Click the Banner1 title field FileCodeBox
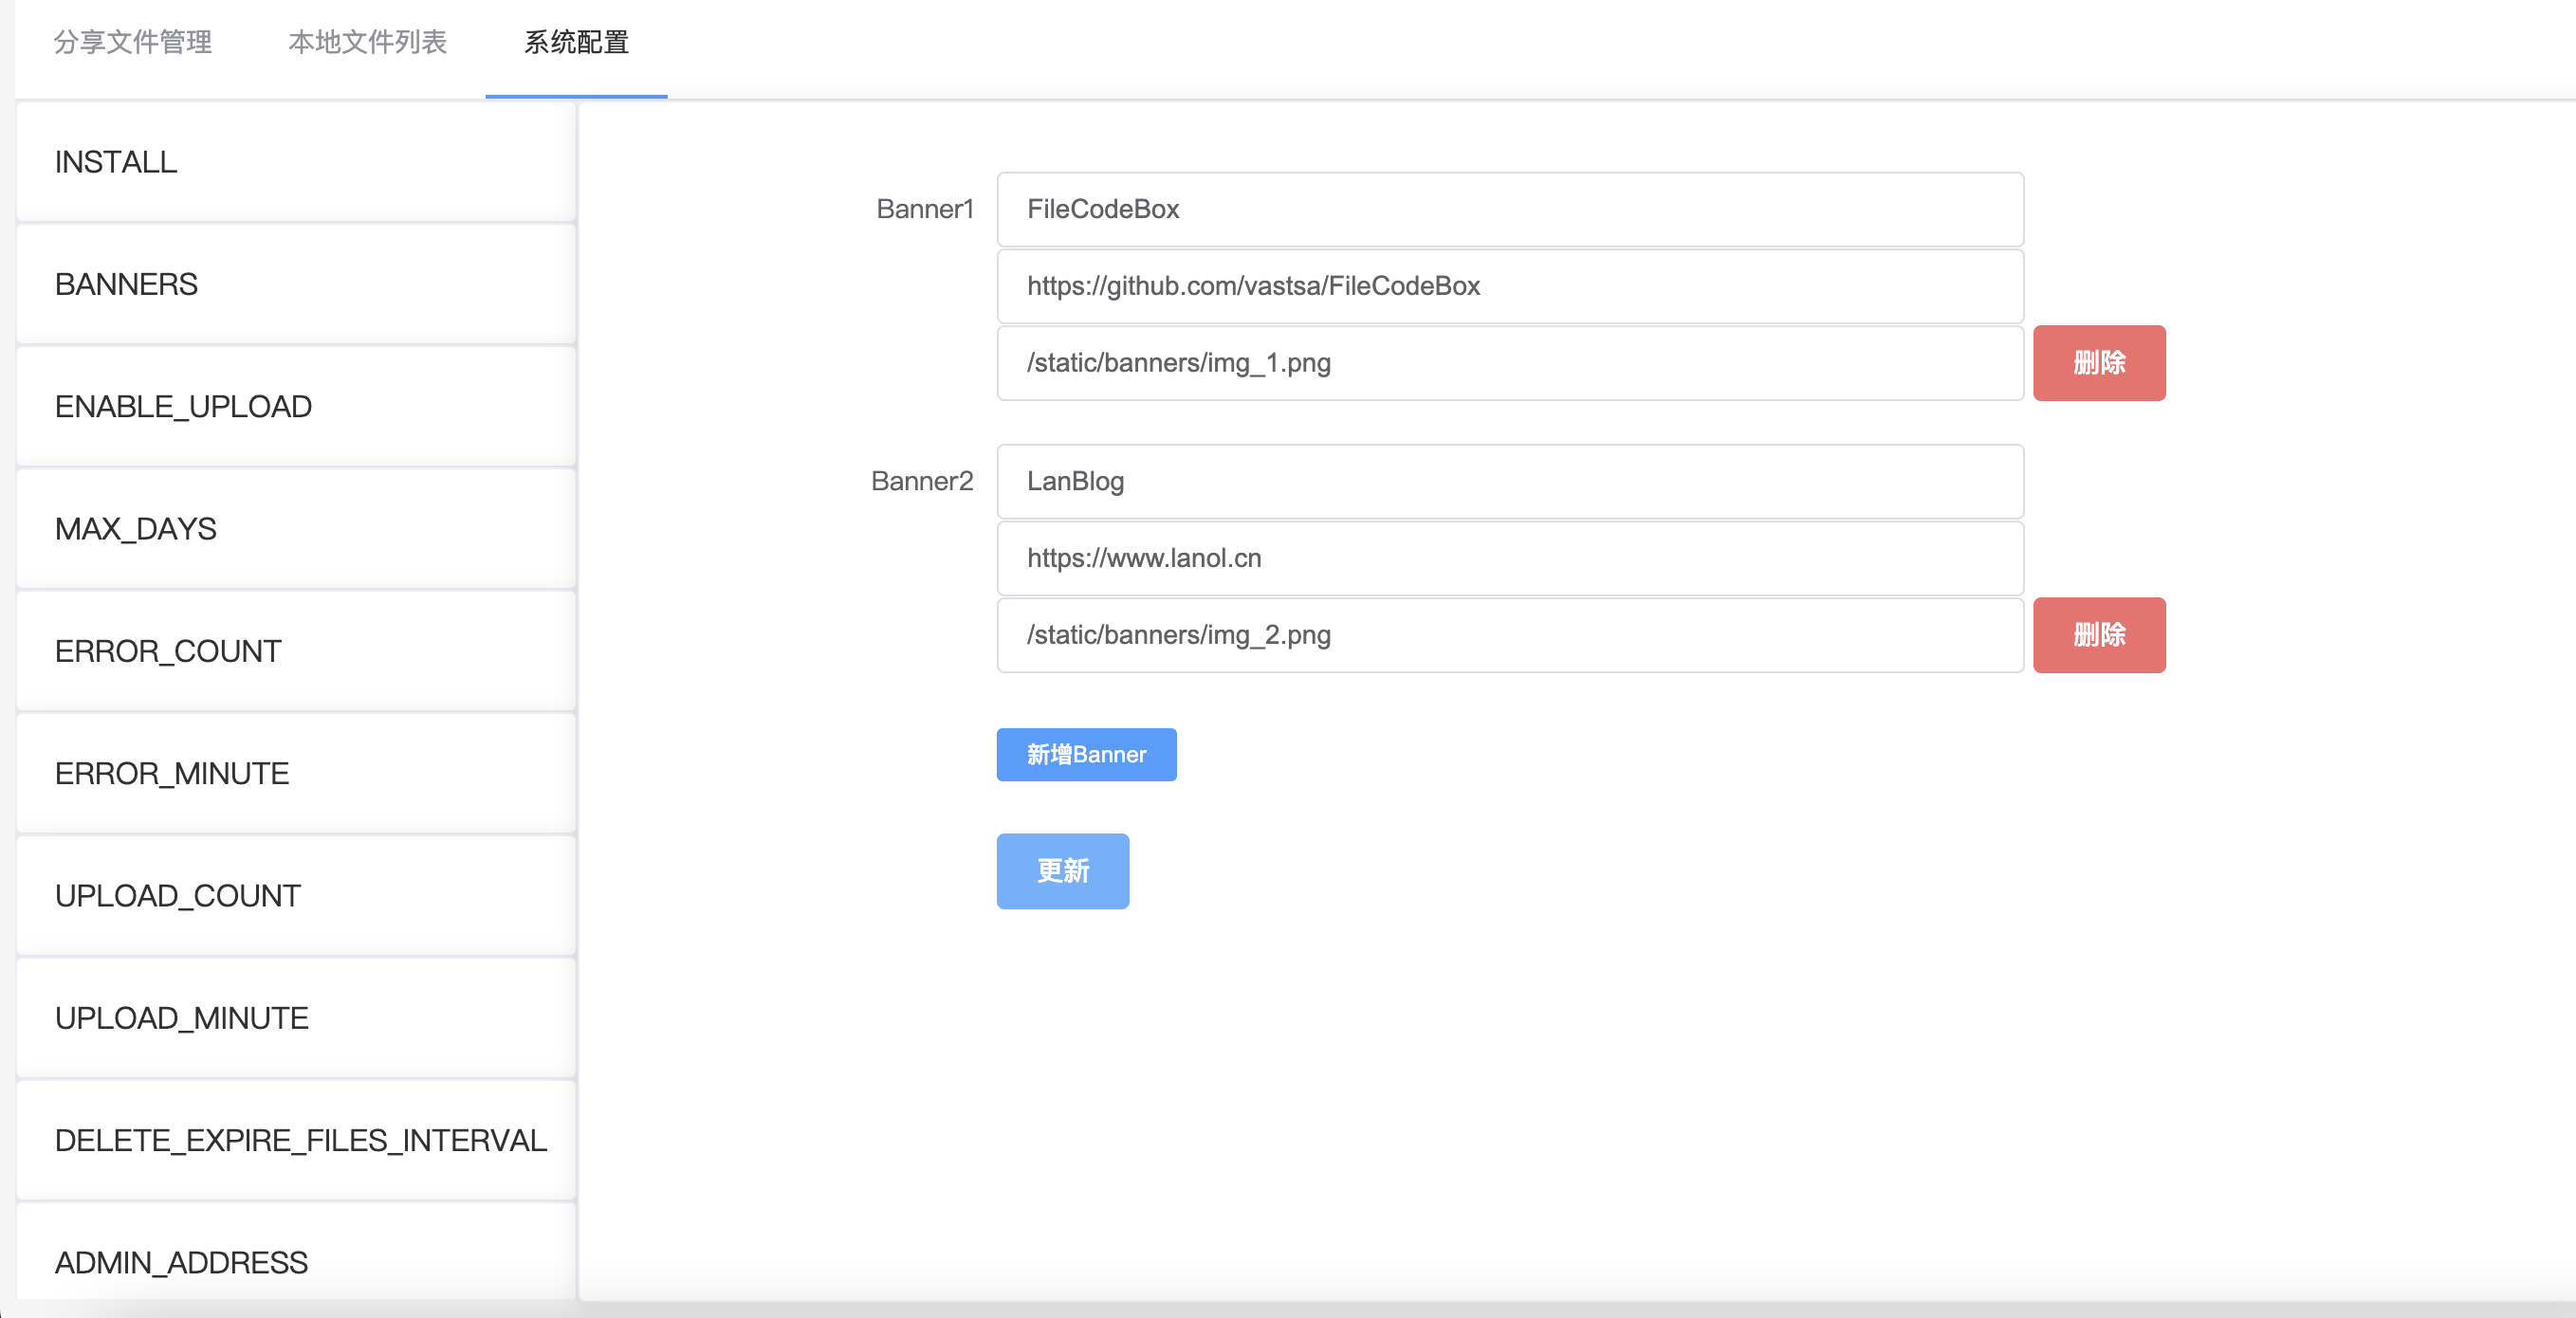Image resolution: width=2576 pixels, height=1318 pixels. click(1509, 209)
